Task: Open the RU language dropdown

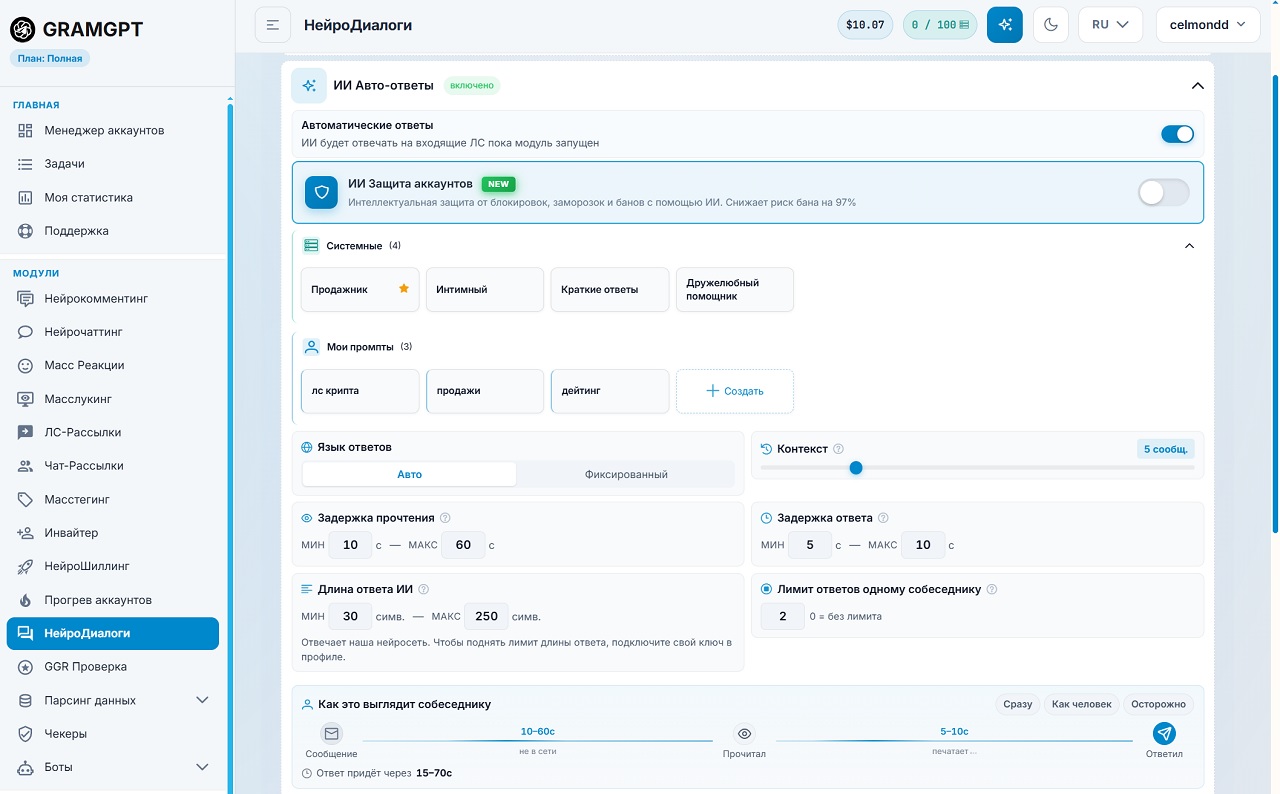Action: coord(1110,25)
